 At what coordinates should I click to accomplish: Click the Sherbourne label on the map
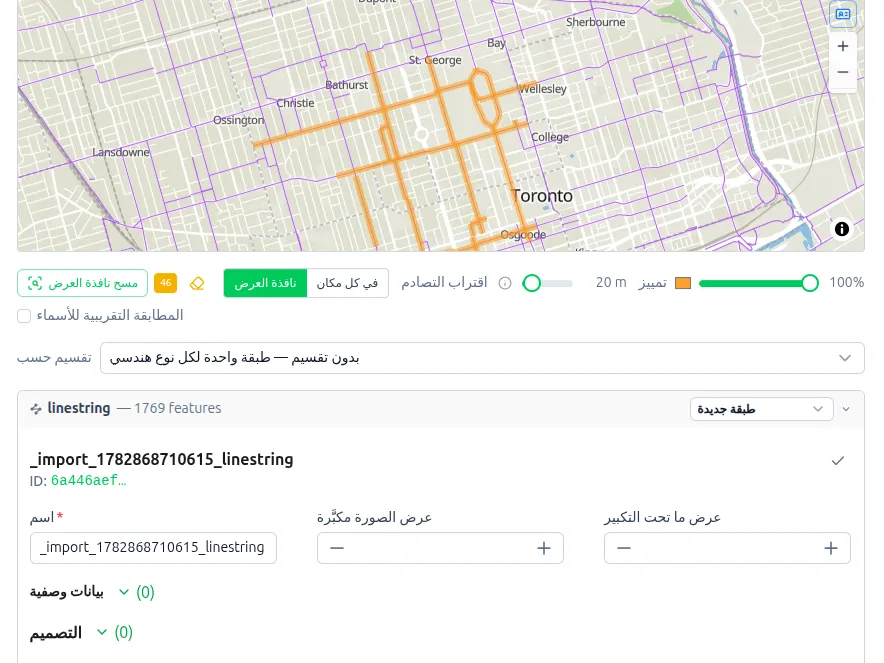click(x=595, y=23)
